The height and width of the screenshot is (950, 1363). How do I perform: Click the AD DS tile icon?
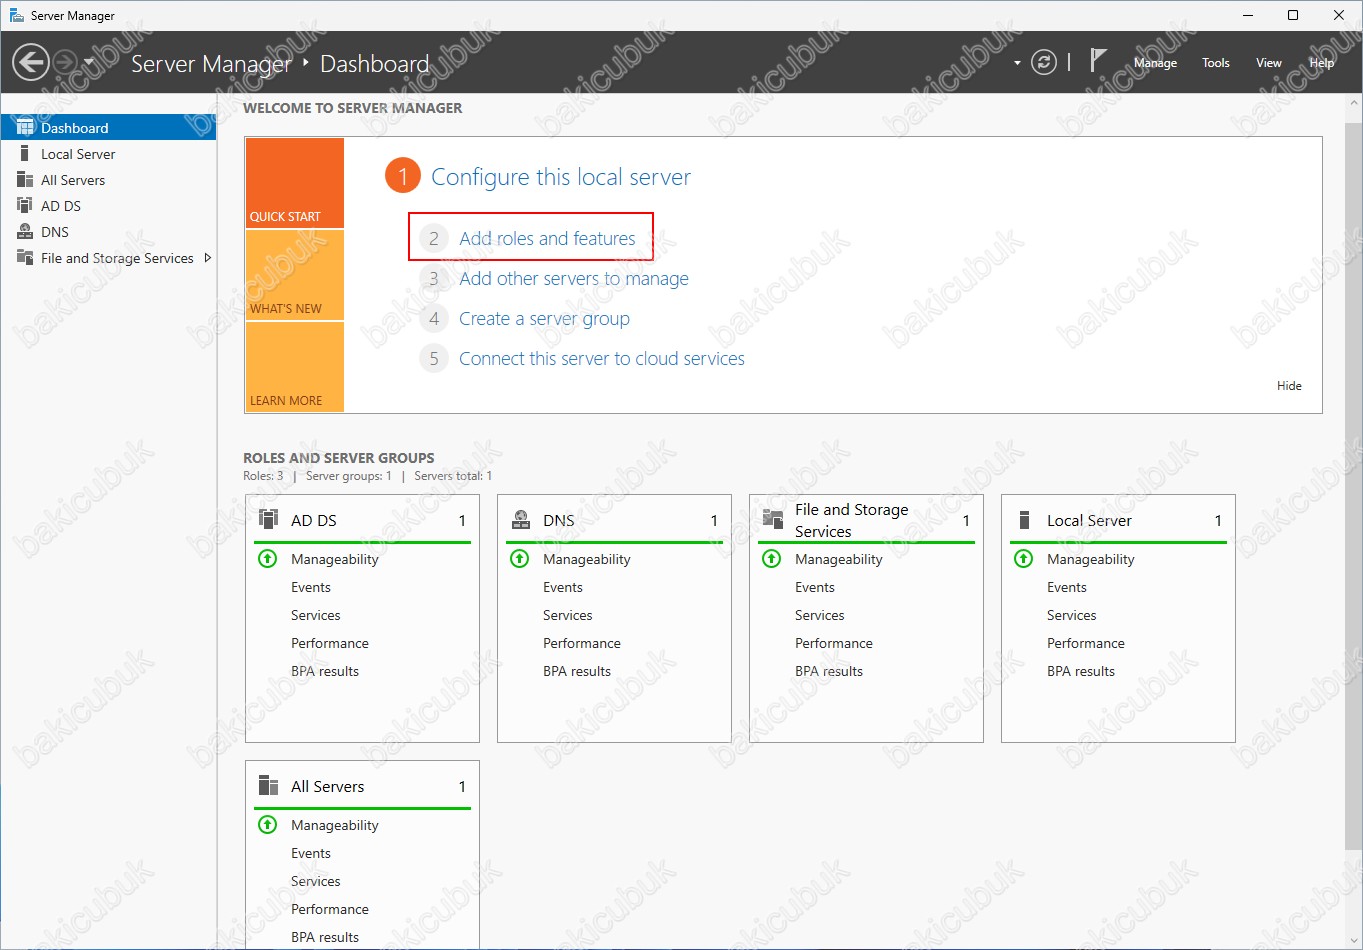[x=268, y=519]
